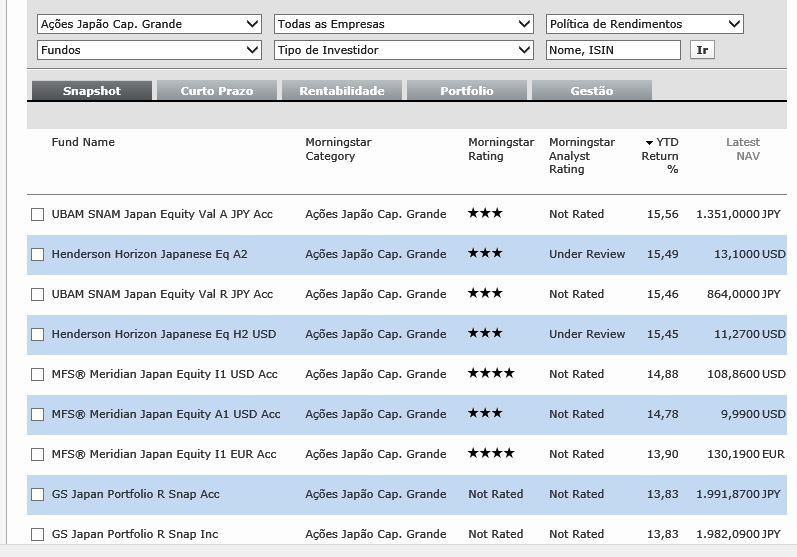Expand the Tipo de Investidor dropdown
The width and height of the screenshot is (797, 557).
coord(404,50)
